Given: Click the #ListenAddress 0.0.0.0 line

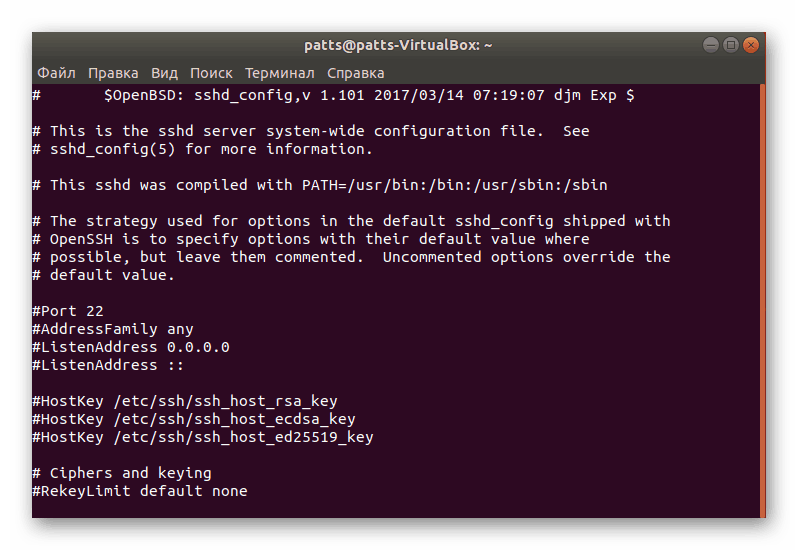Looking at the screenshot, I should [x=131, y=347].
